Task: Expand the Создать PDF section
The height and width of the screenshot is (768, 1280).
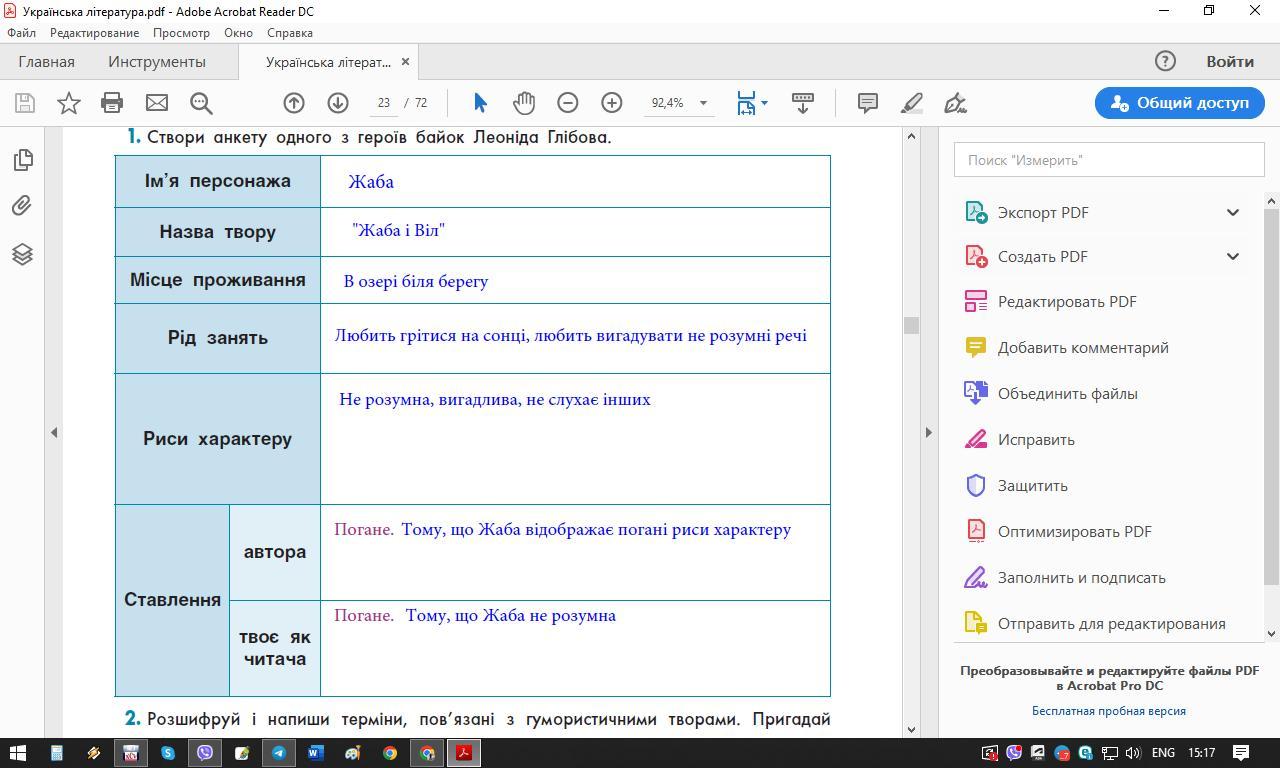Action: coord(1232,256)
